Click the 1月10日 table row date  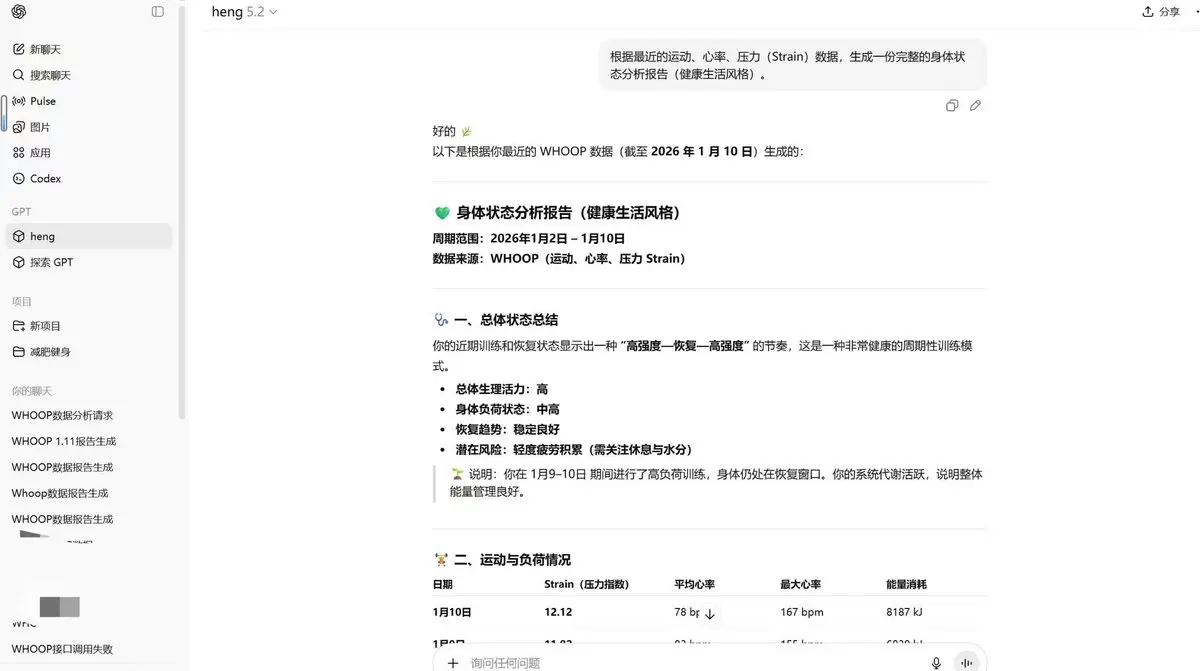(452, 612)
